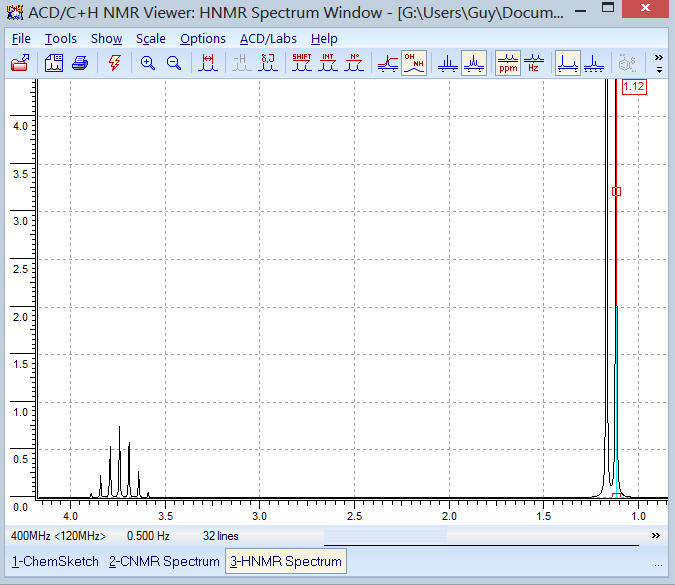Open the File menu
This screenshot has width=675, height=585.
[x=21, y=39]
